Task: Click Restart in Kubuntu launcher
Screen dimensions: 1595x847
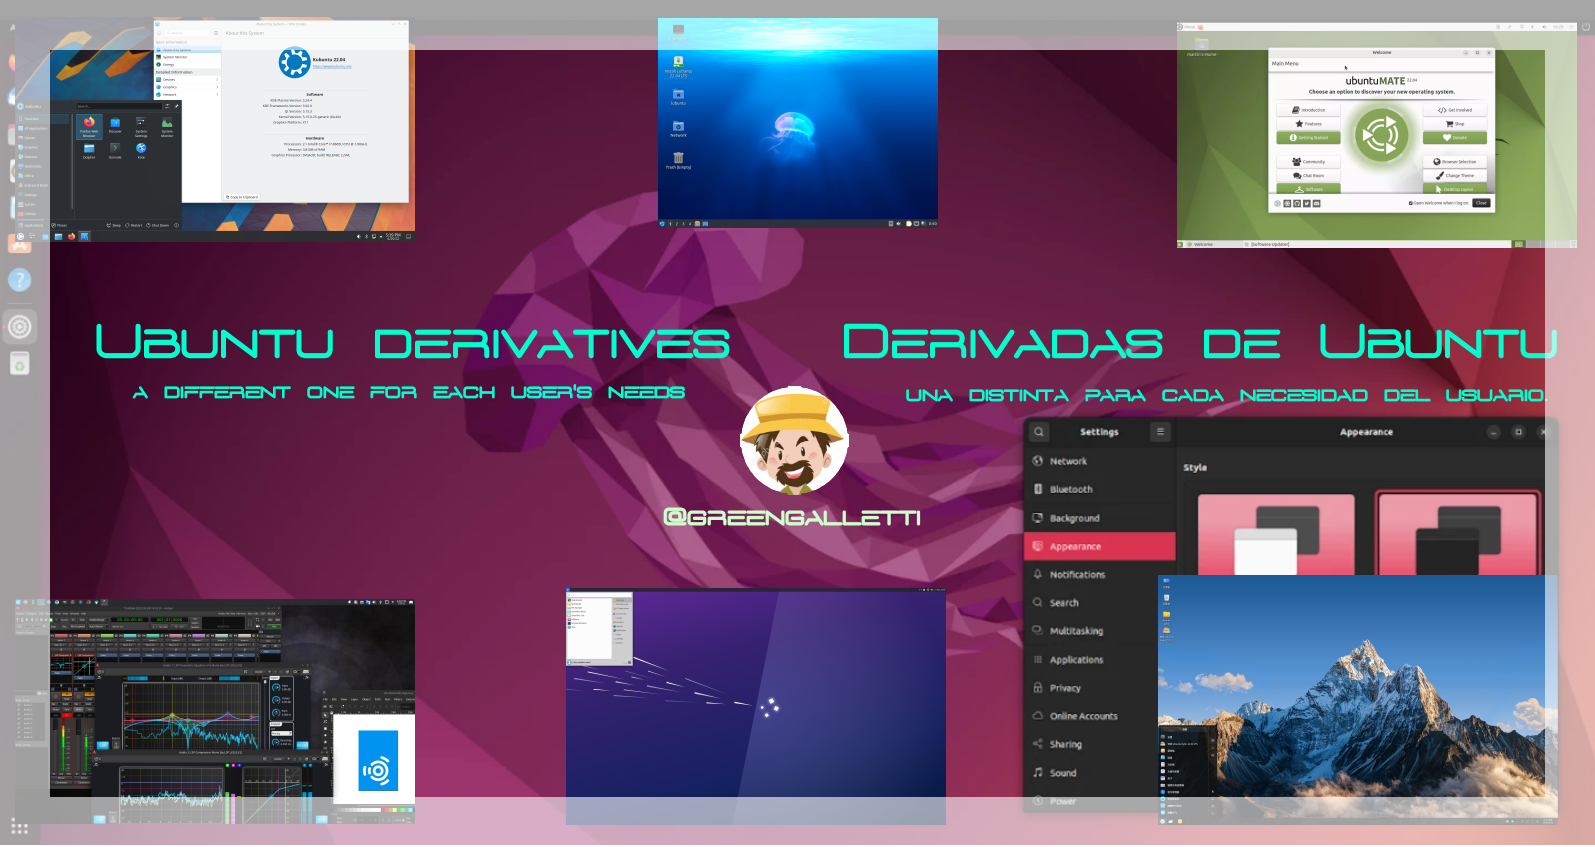Action: point(134,225)
